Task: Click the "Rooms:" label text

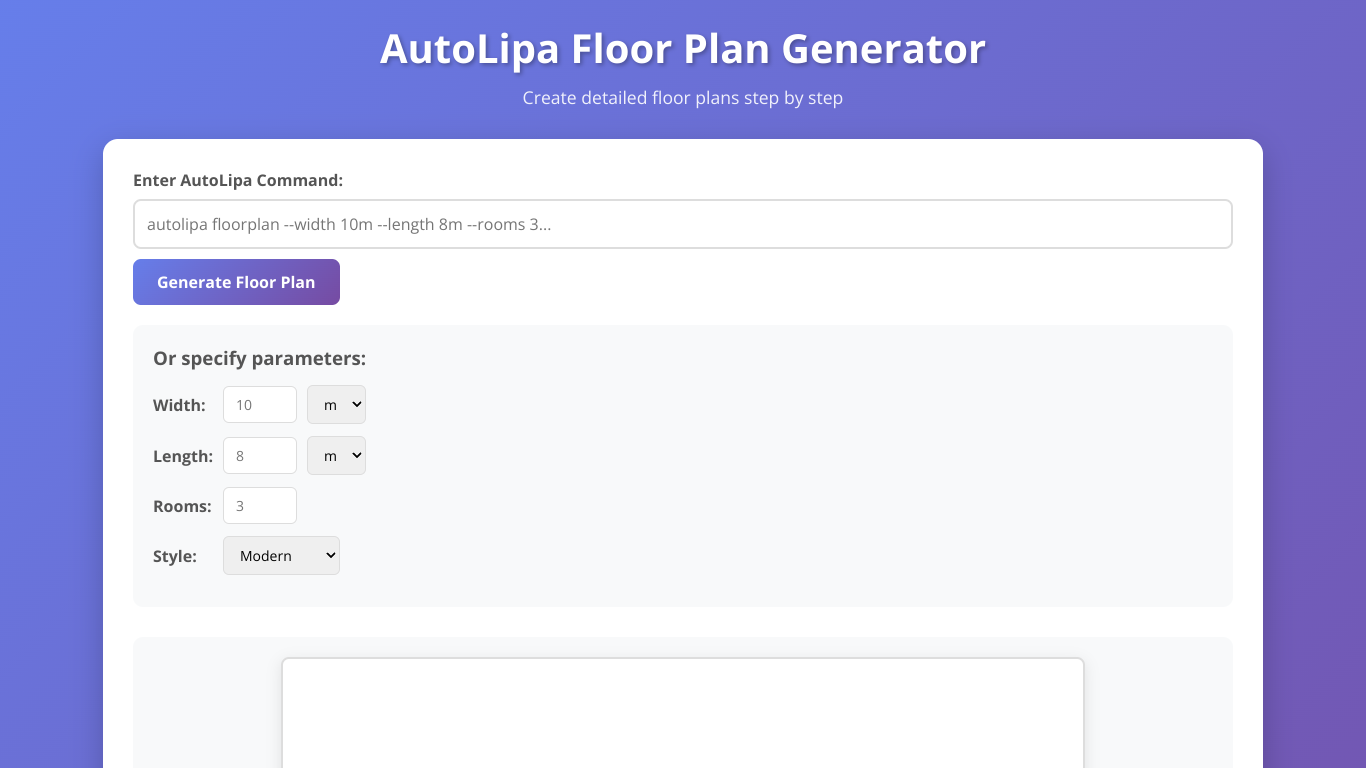Action: [x=182, y=507]
